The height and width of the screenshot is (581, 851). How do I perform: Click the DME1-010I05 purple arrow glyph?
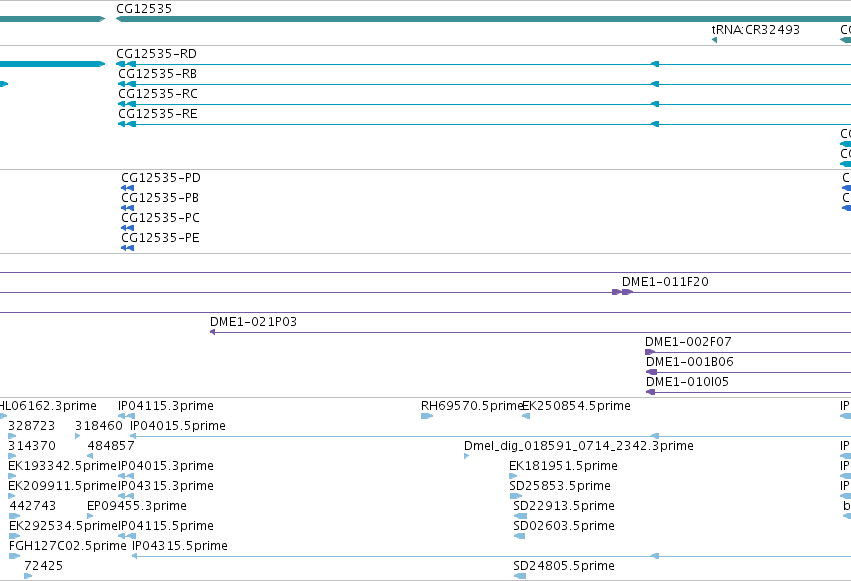click(x=651, y=392)
